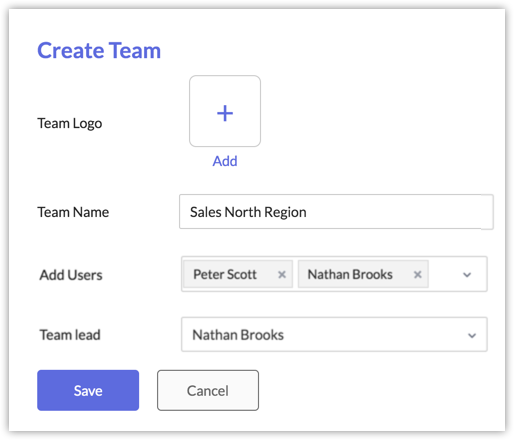Remove Peter Scott from added users

[x=282, y=275]
